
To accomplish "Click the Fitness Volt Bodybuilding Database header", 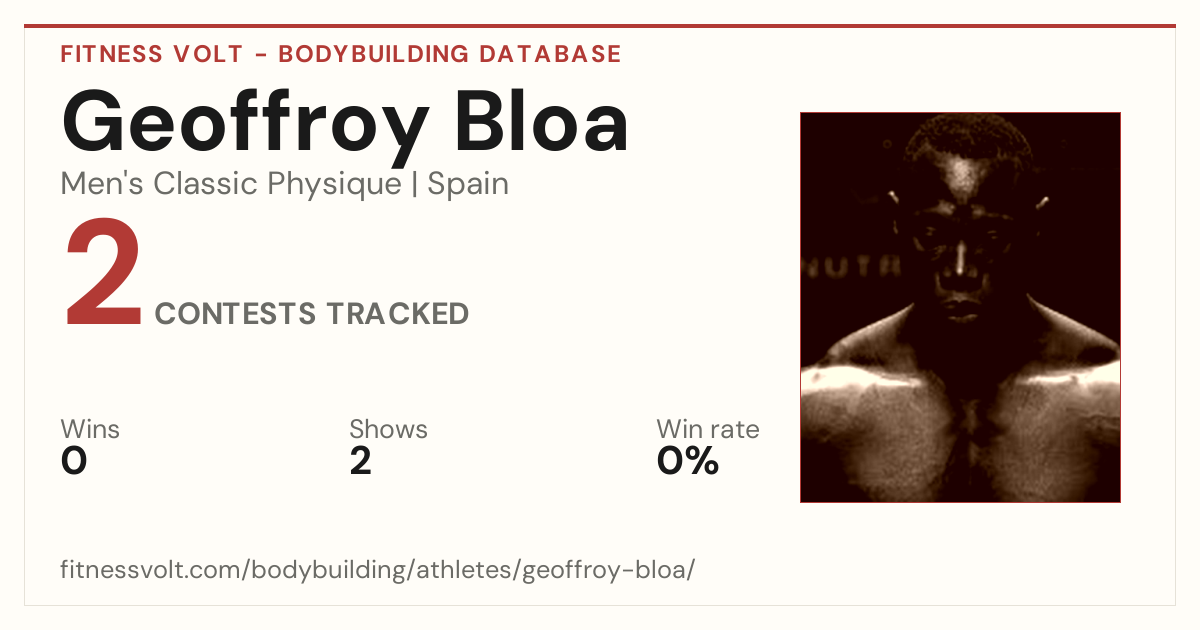I will 341,54.
